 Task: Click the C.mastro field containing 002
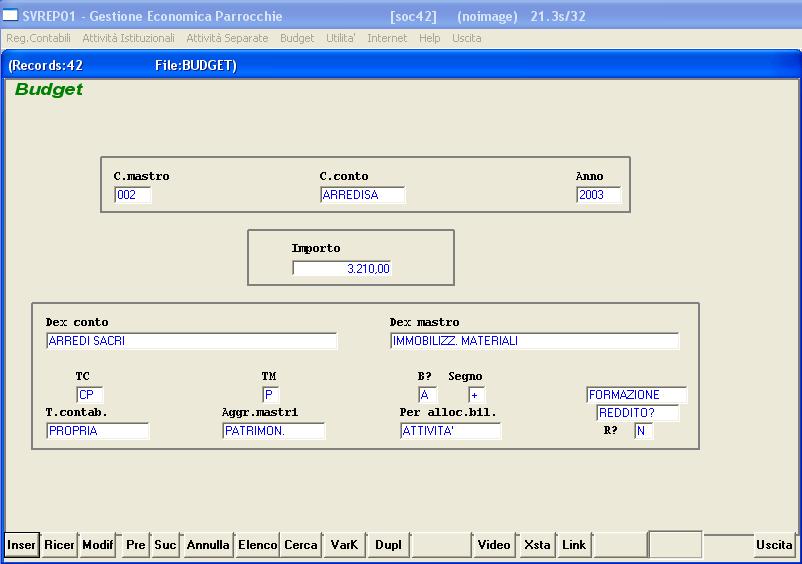click(133, 195)
